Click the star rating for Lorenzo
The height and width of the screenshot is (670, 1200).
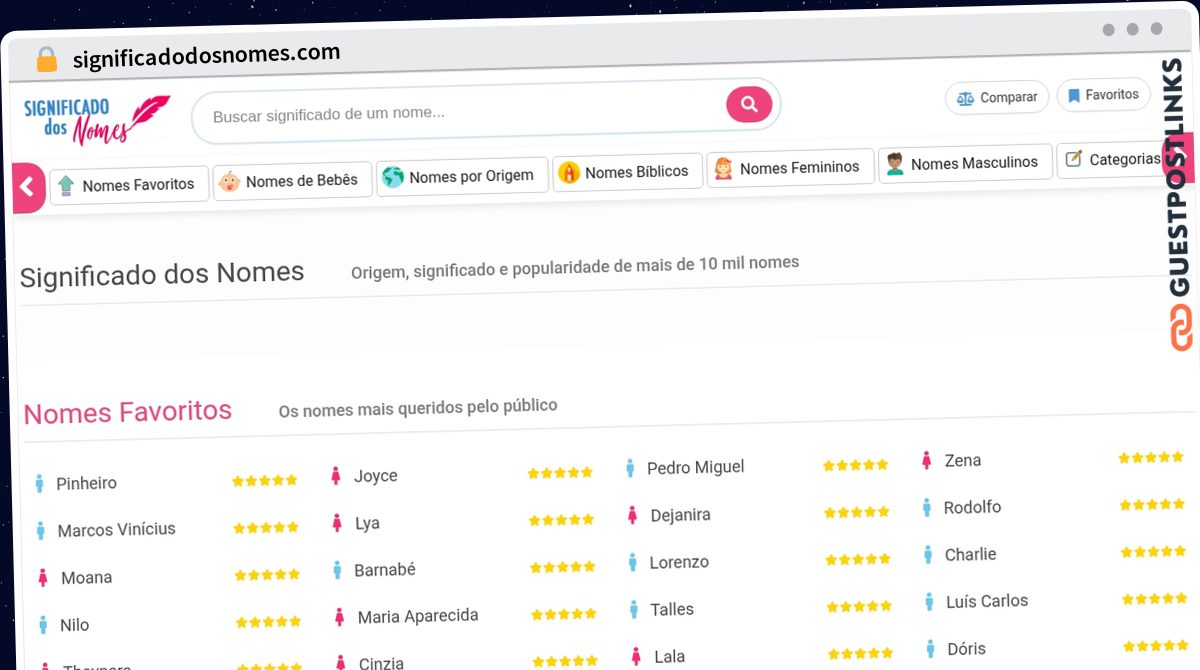click(x=857, y=559)
